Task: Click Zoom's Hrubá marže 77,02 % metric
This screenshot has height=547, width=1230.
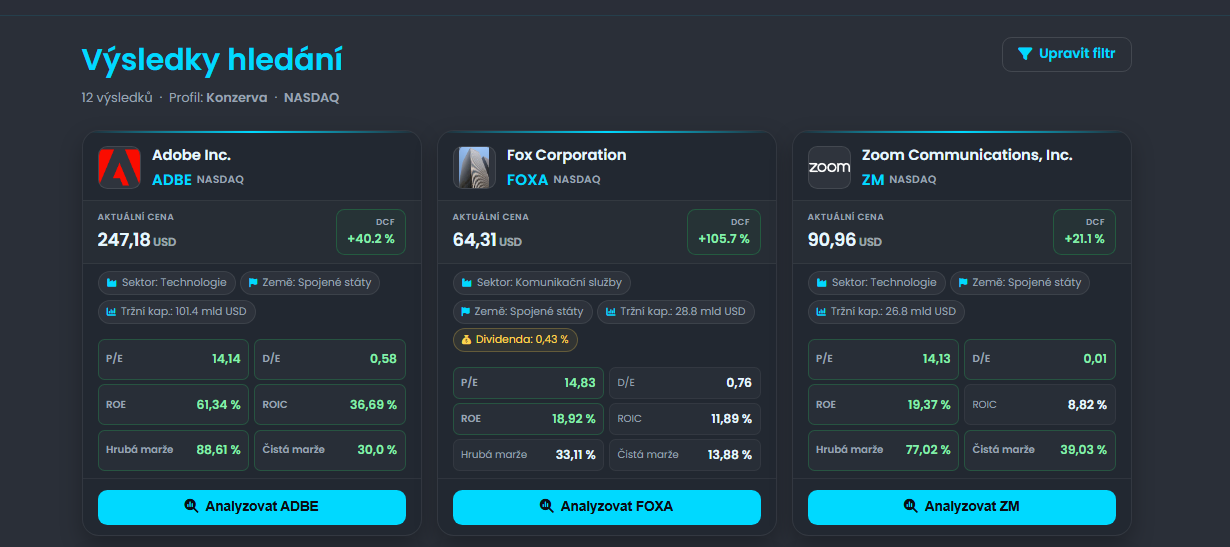Action: click(x=884, y=450)
